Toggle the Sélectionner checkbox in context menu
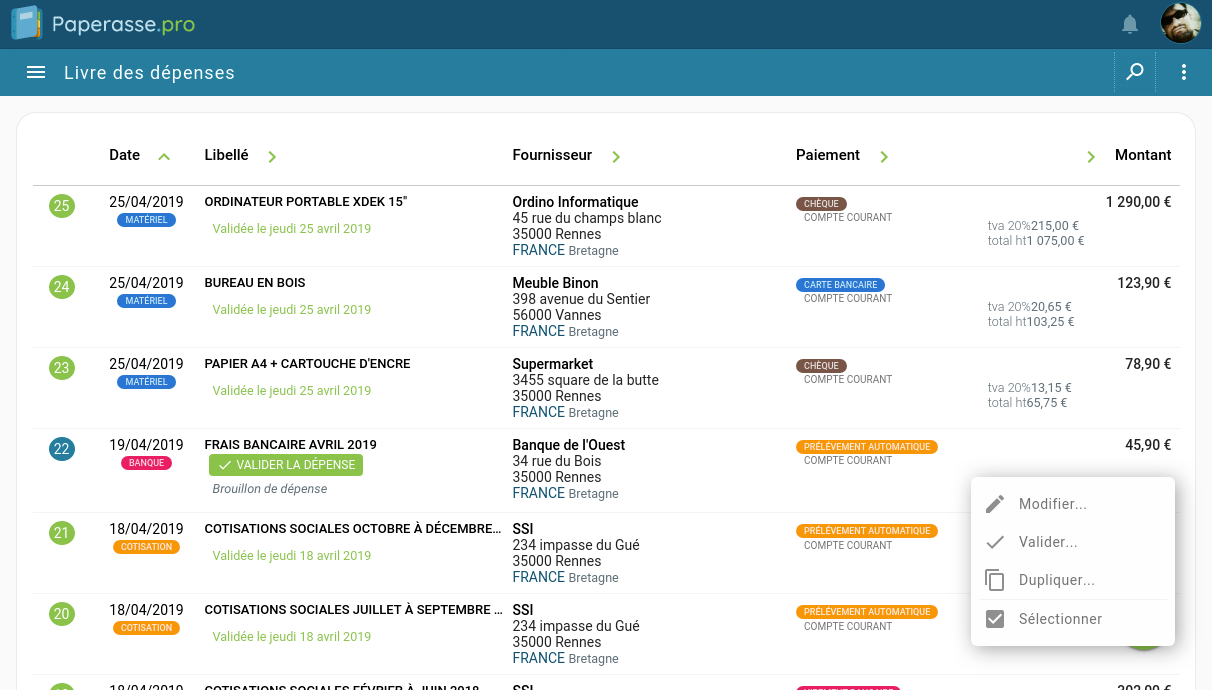 pyautogui.click(x=995, y=619)
